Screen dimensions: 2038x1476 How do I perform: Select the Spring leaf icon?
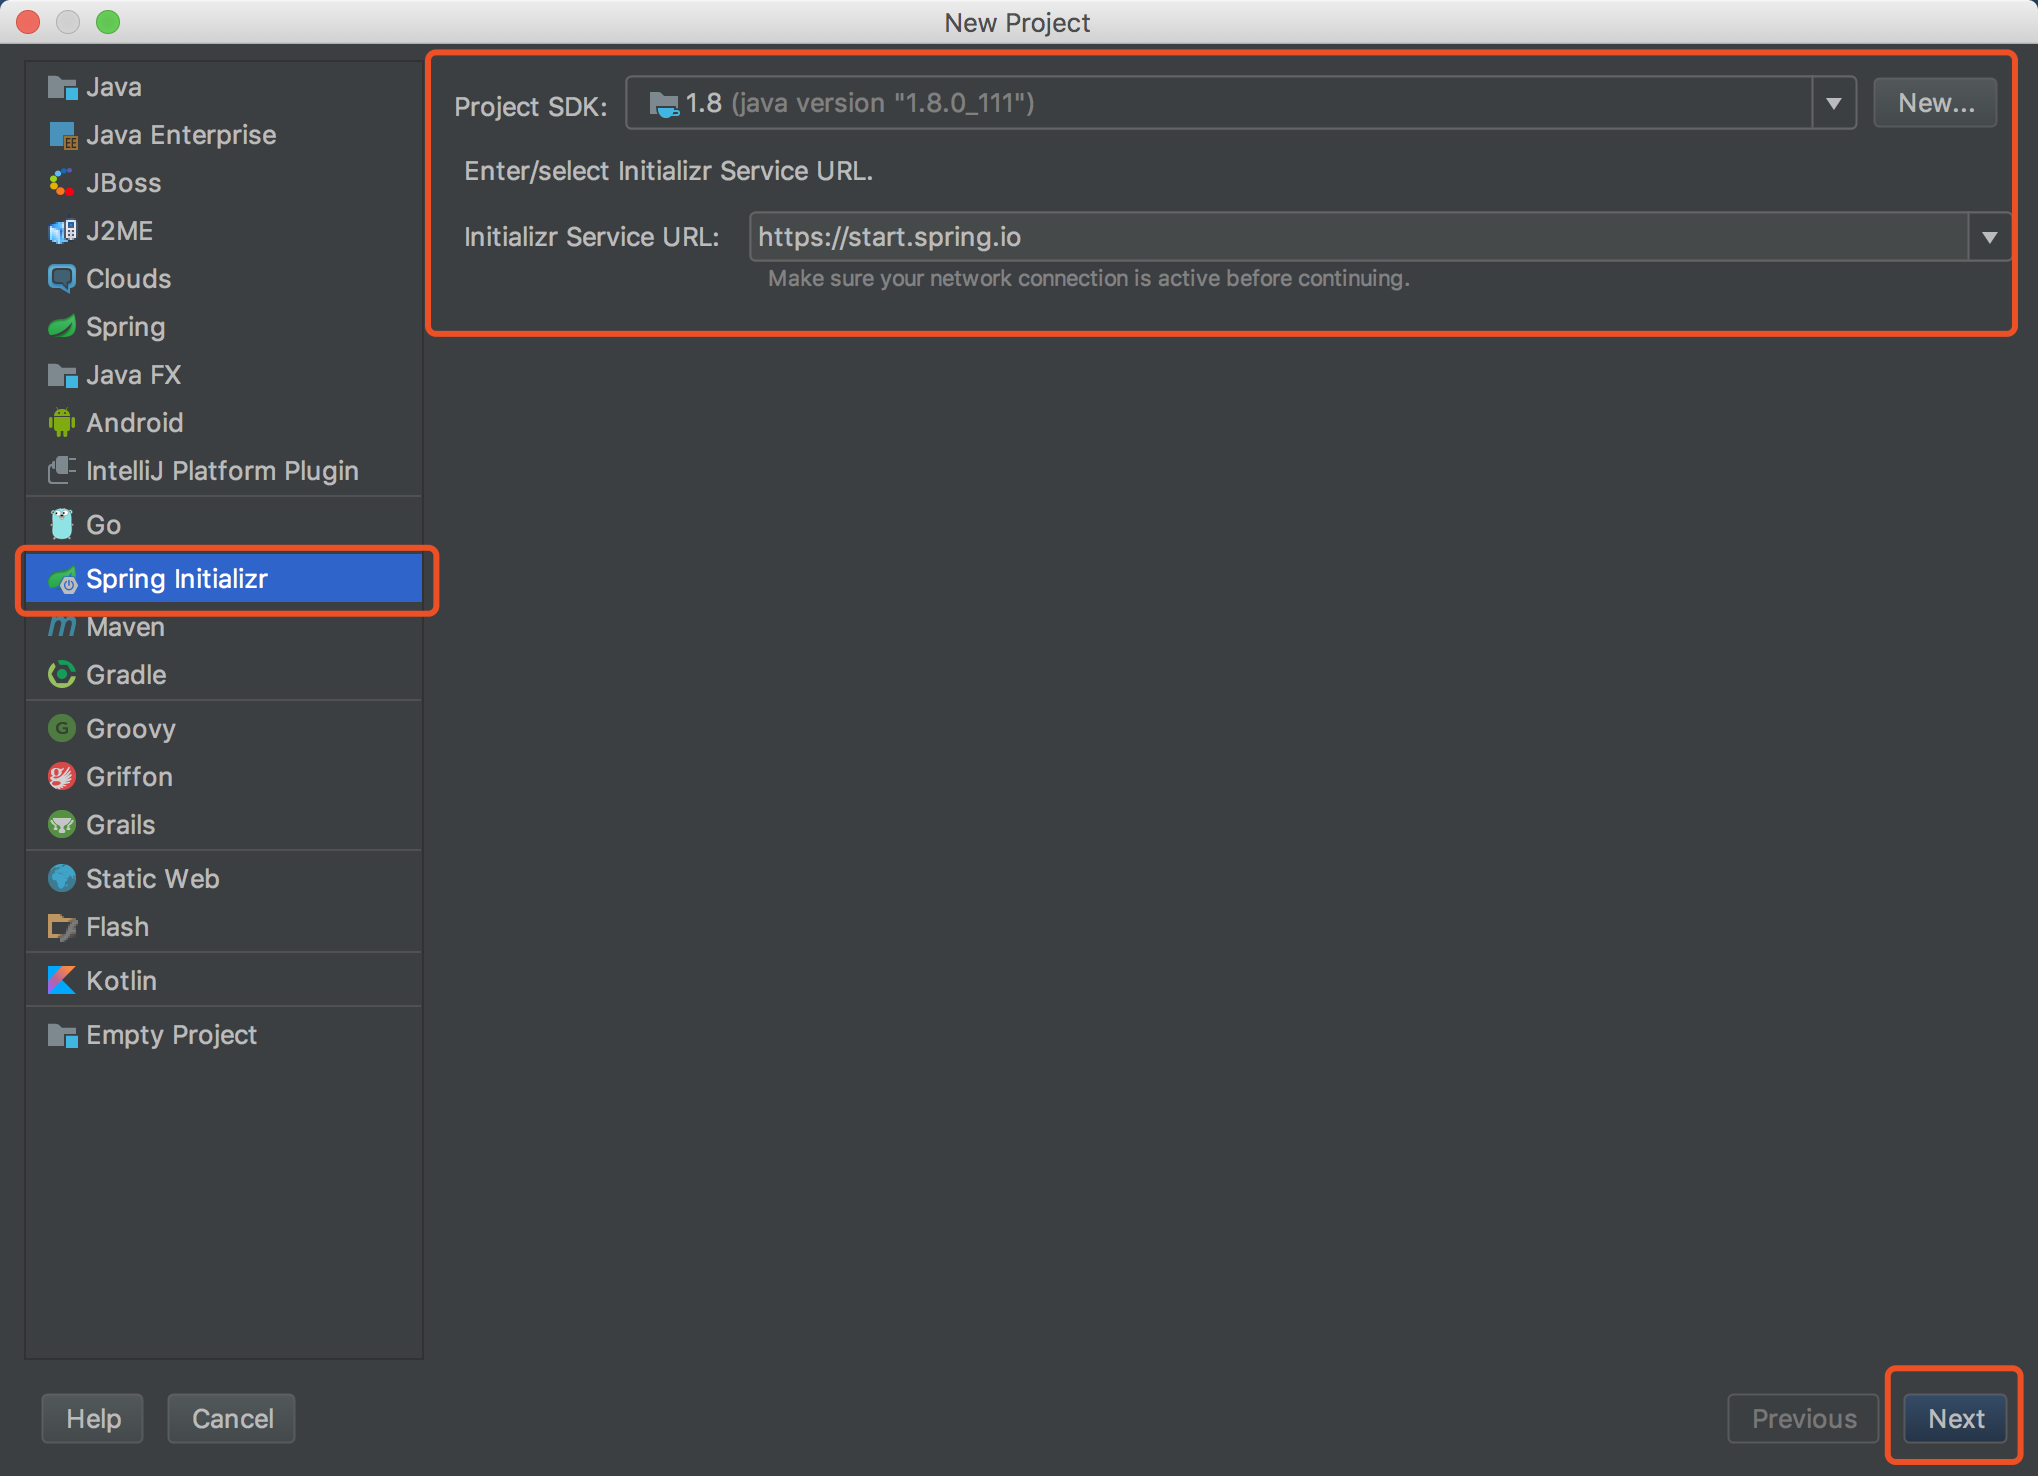tap(62, 327)
